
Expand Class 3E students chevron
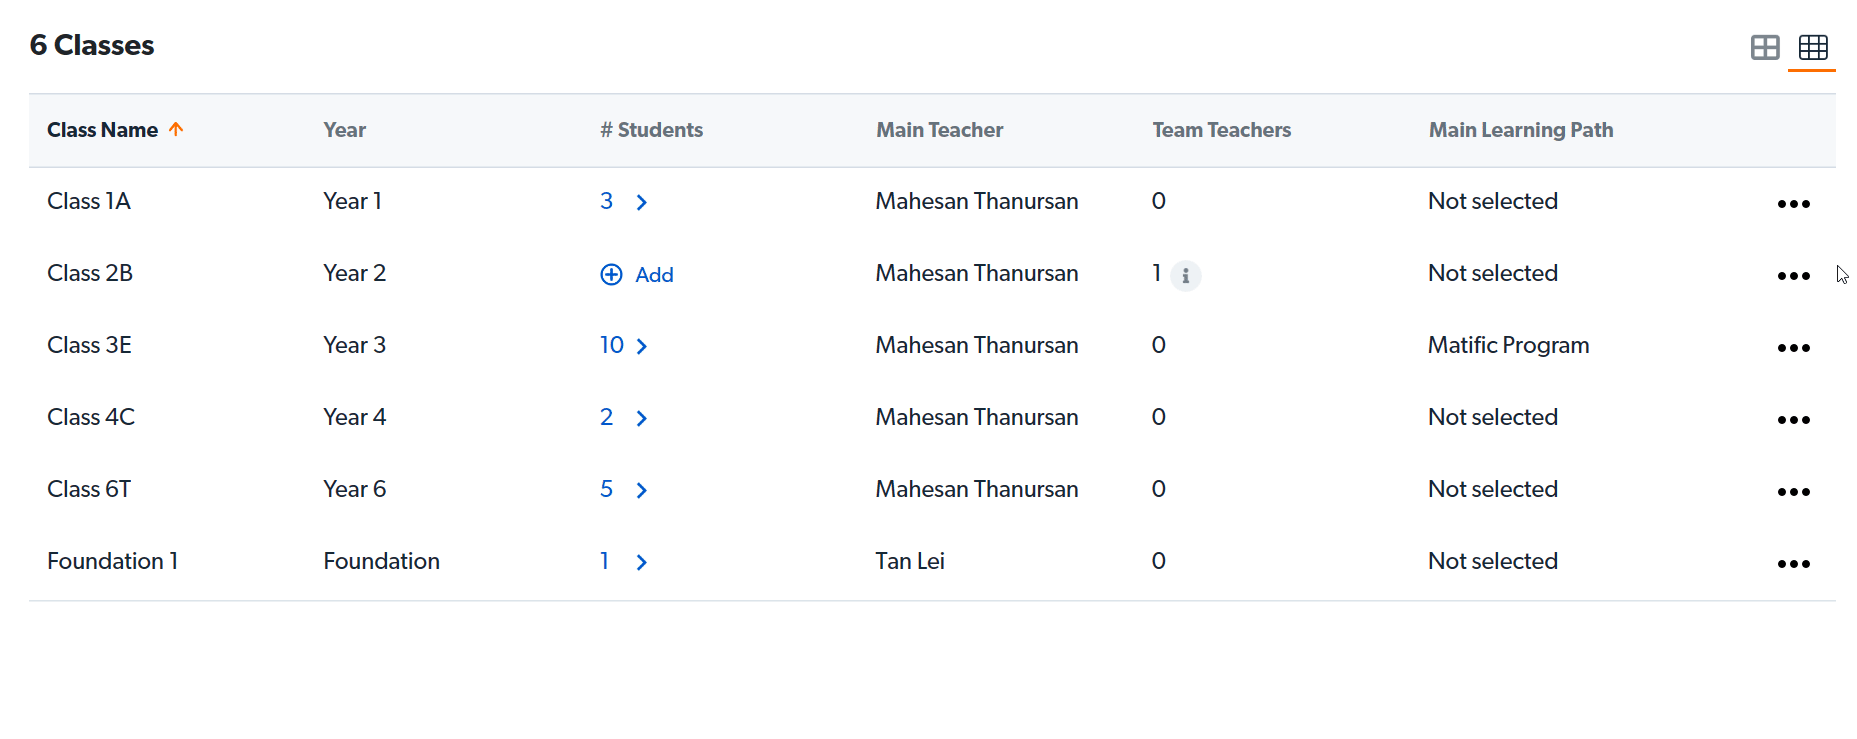(642, 347)
